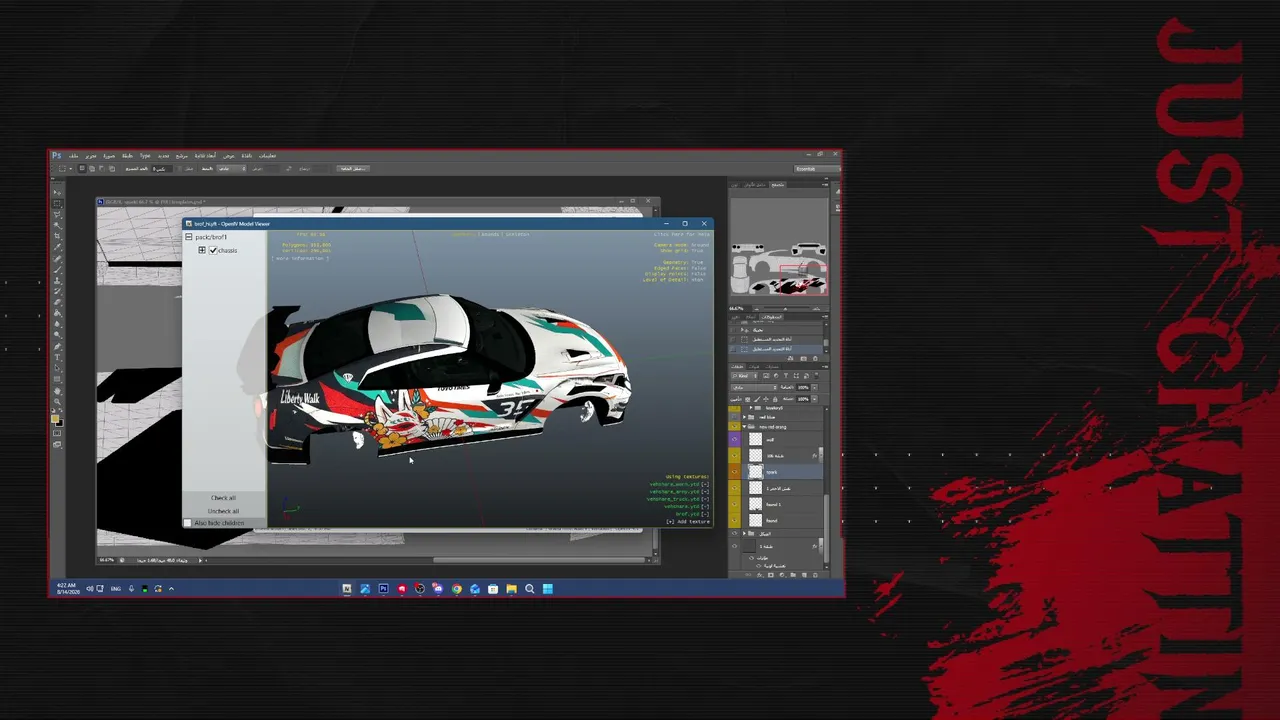Open the صورة (Image) menu
1280x720 pixels.
pyautogui.click(x=109, y=156)
